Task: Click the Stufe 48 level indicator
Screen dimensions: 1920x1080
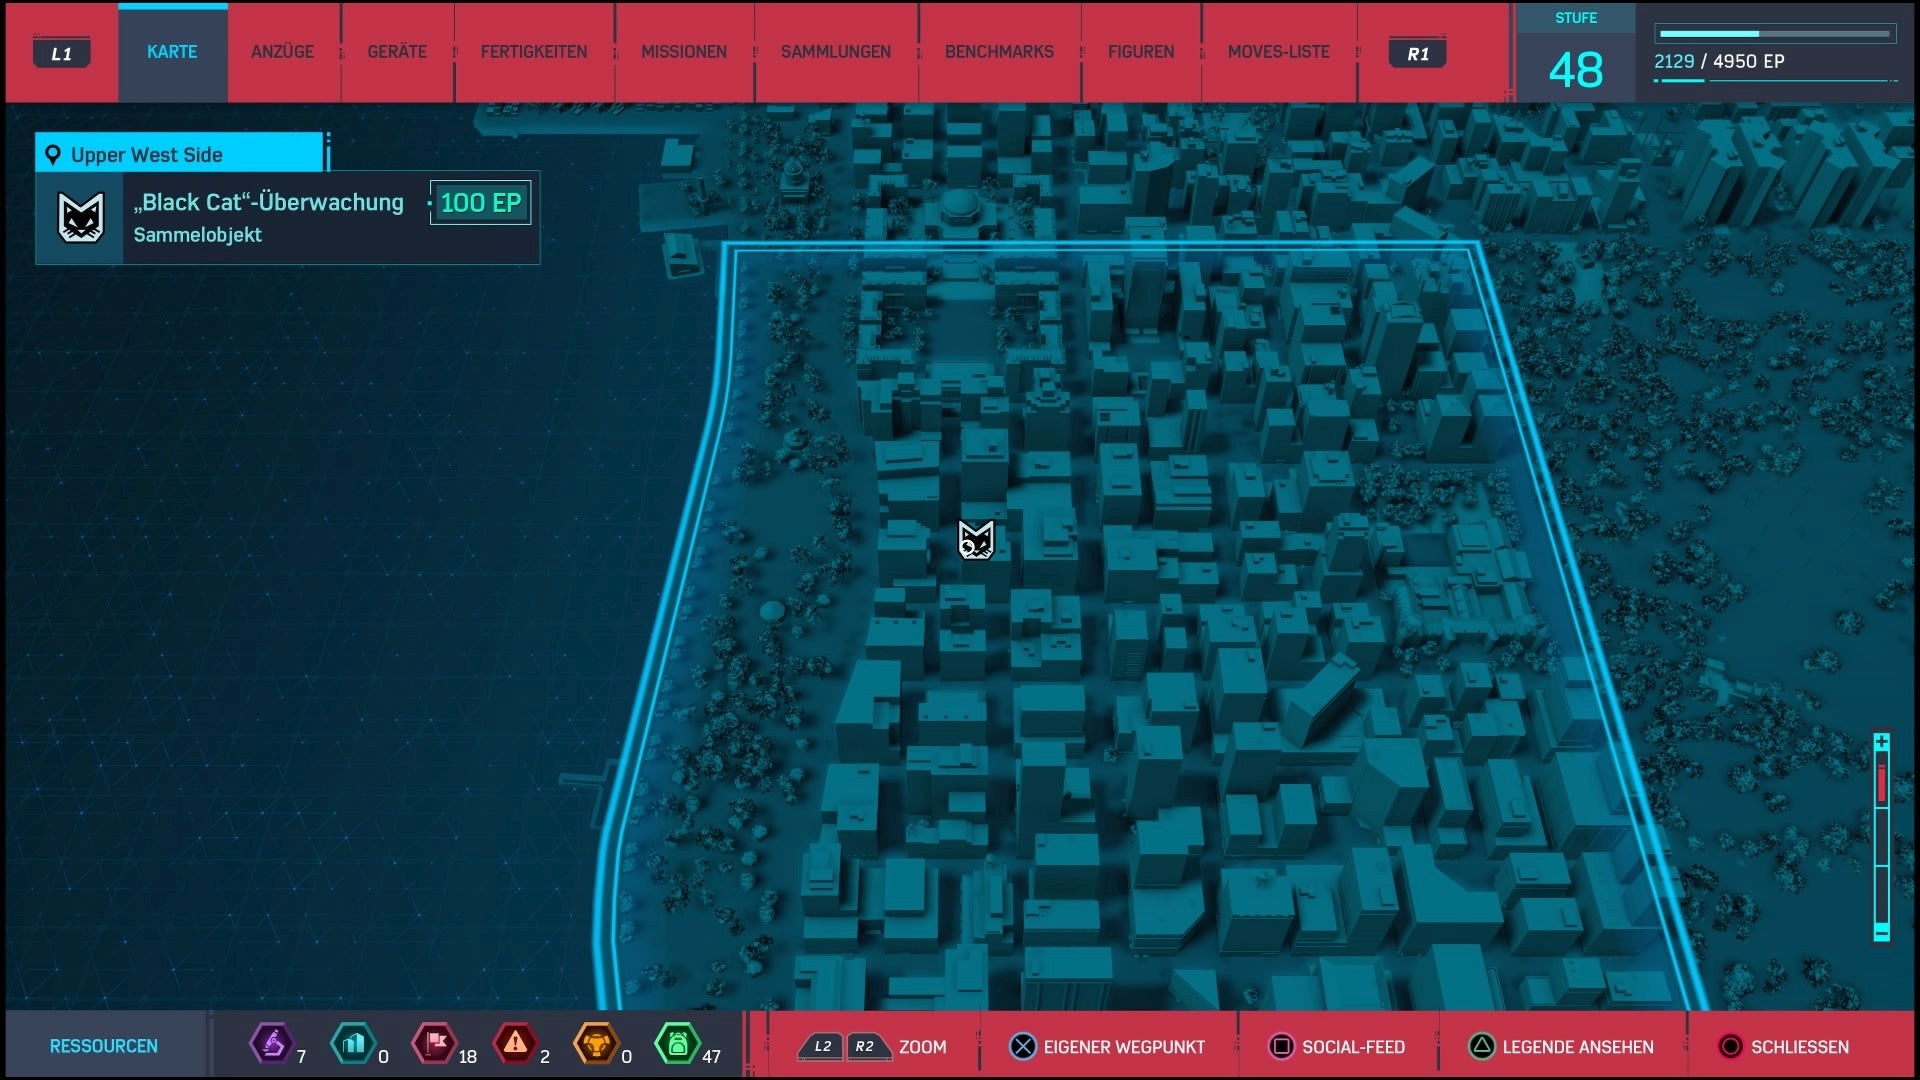Action: click(1576, 55)
